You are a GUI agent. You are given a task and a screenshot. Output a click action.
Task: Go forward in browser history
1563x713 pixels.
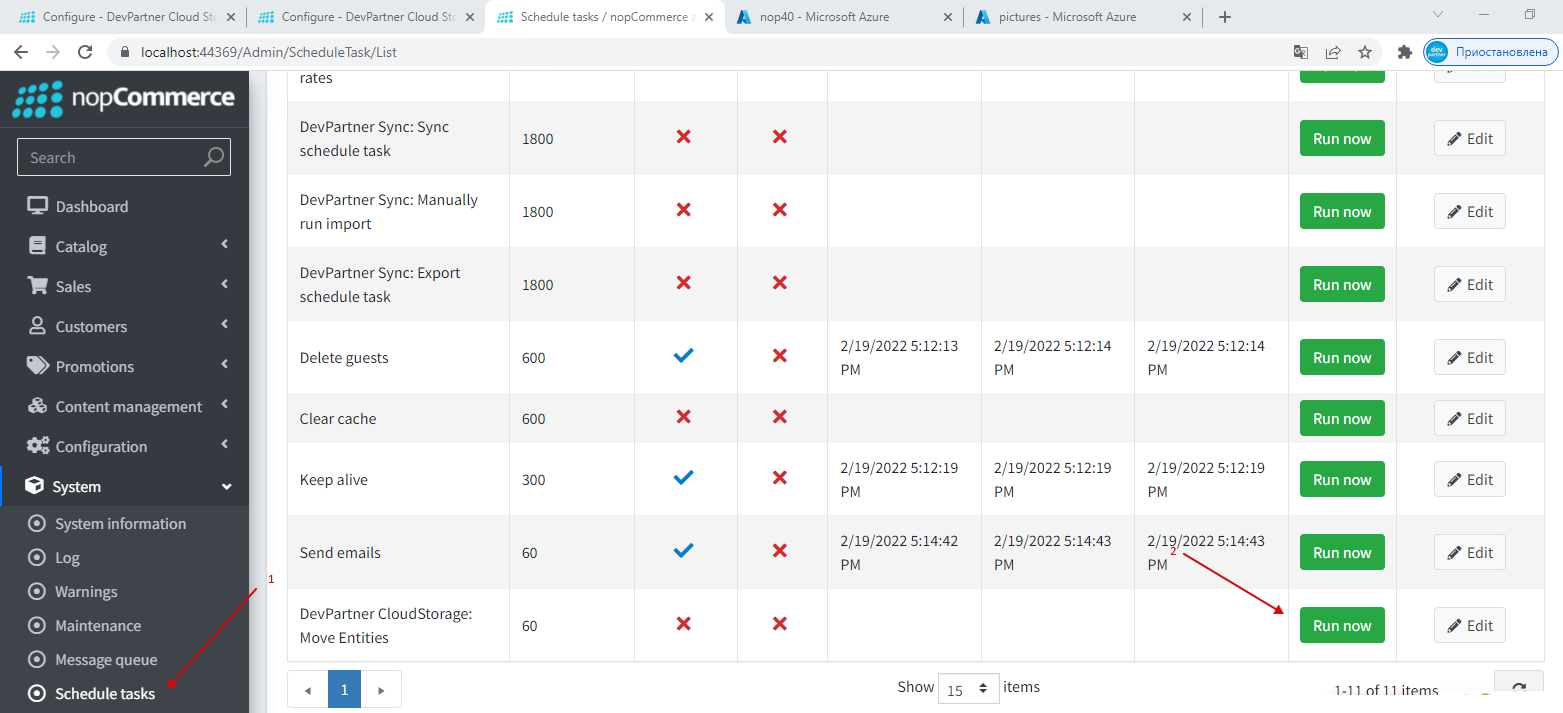(53, 52)
